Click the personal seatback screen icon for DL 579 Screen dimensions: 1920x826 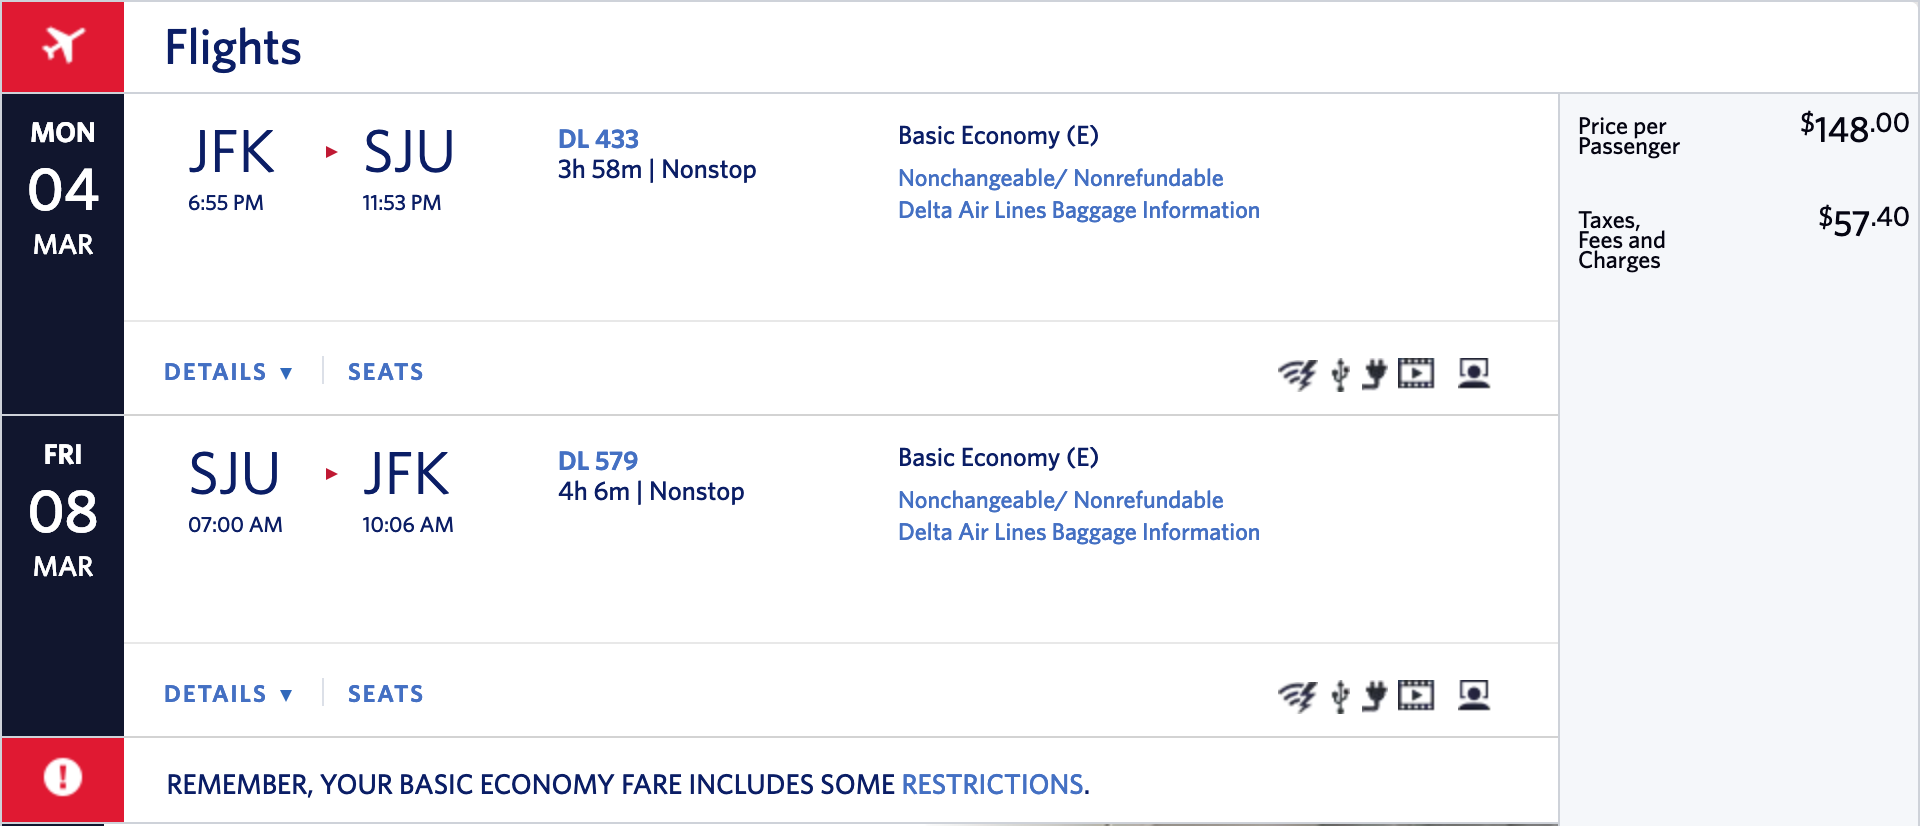click(x=1473, y=695)
